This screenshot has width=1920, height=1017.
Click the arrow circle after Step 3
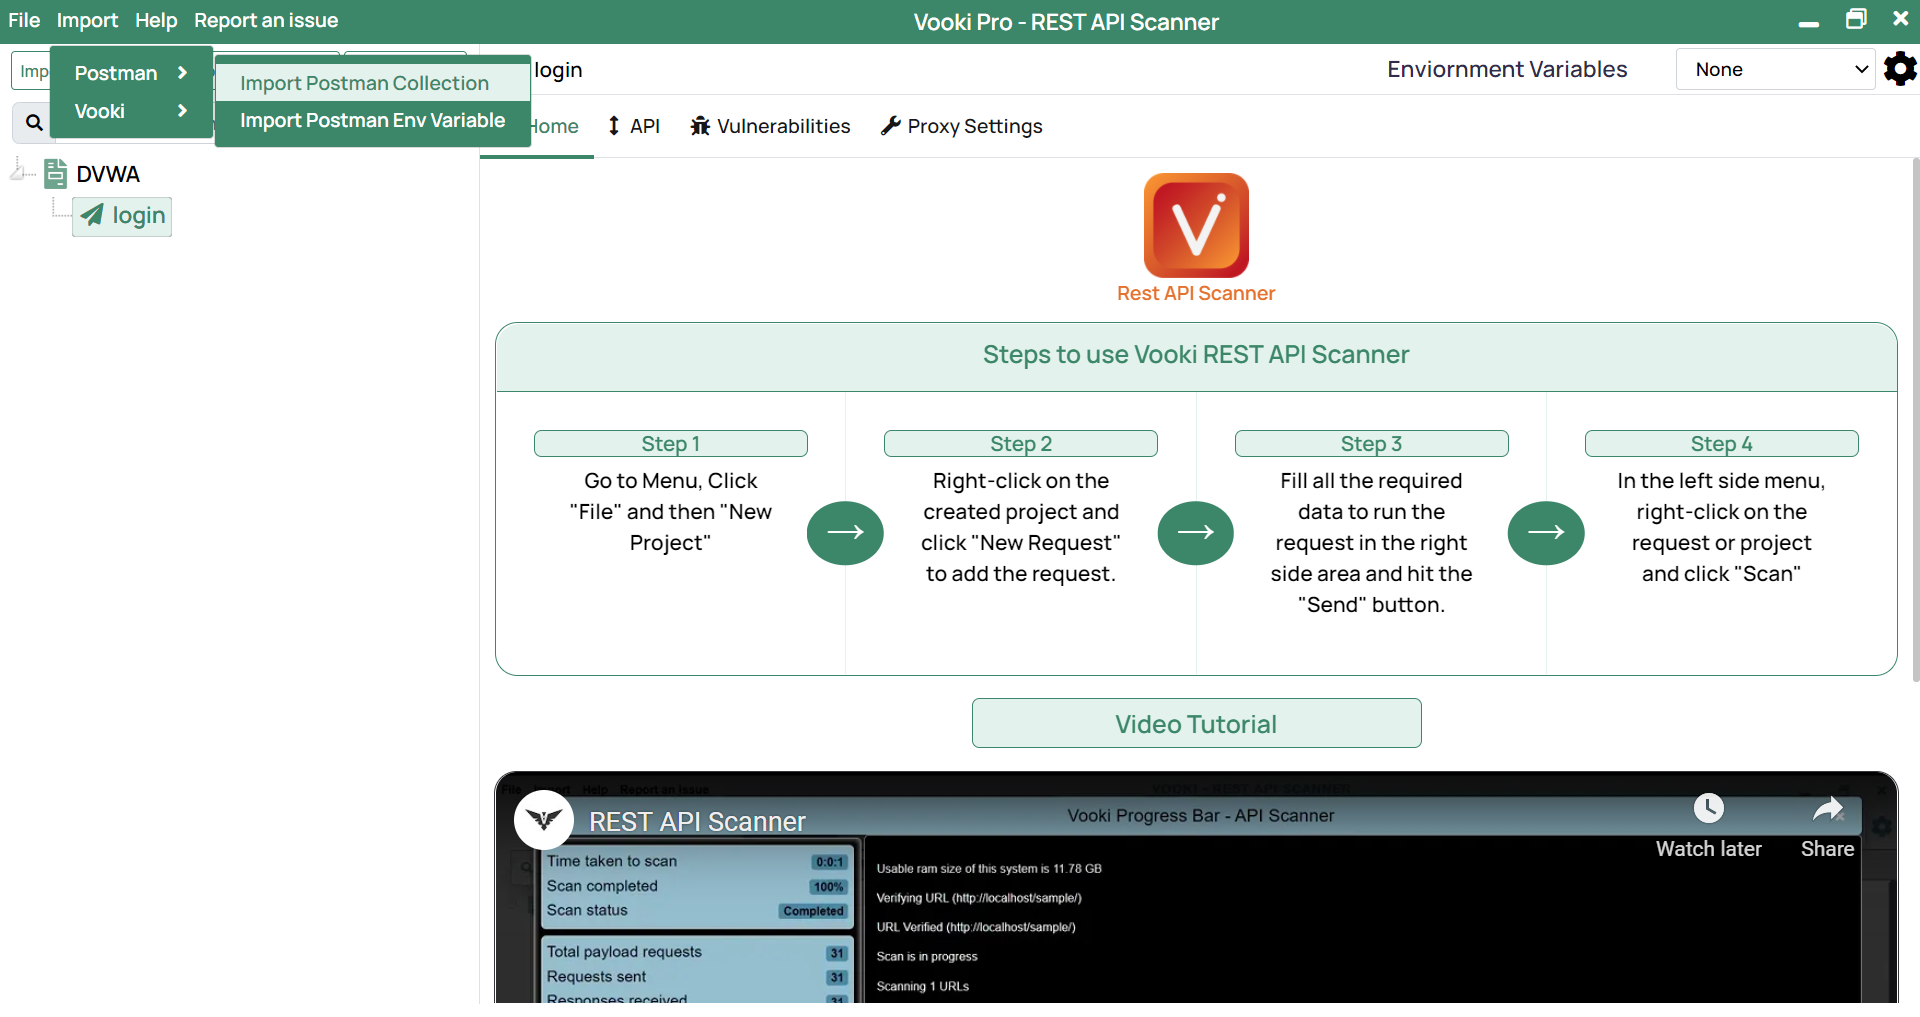click(x=1546, y=532)
